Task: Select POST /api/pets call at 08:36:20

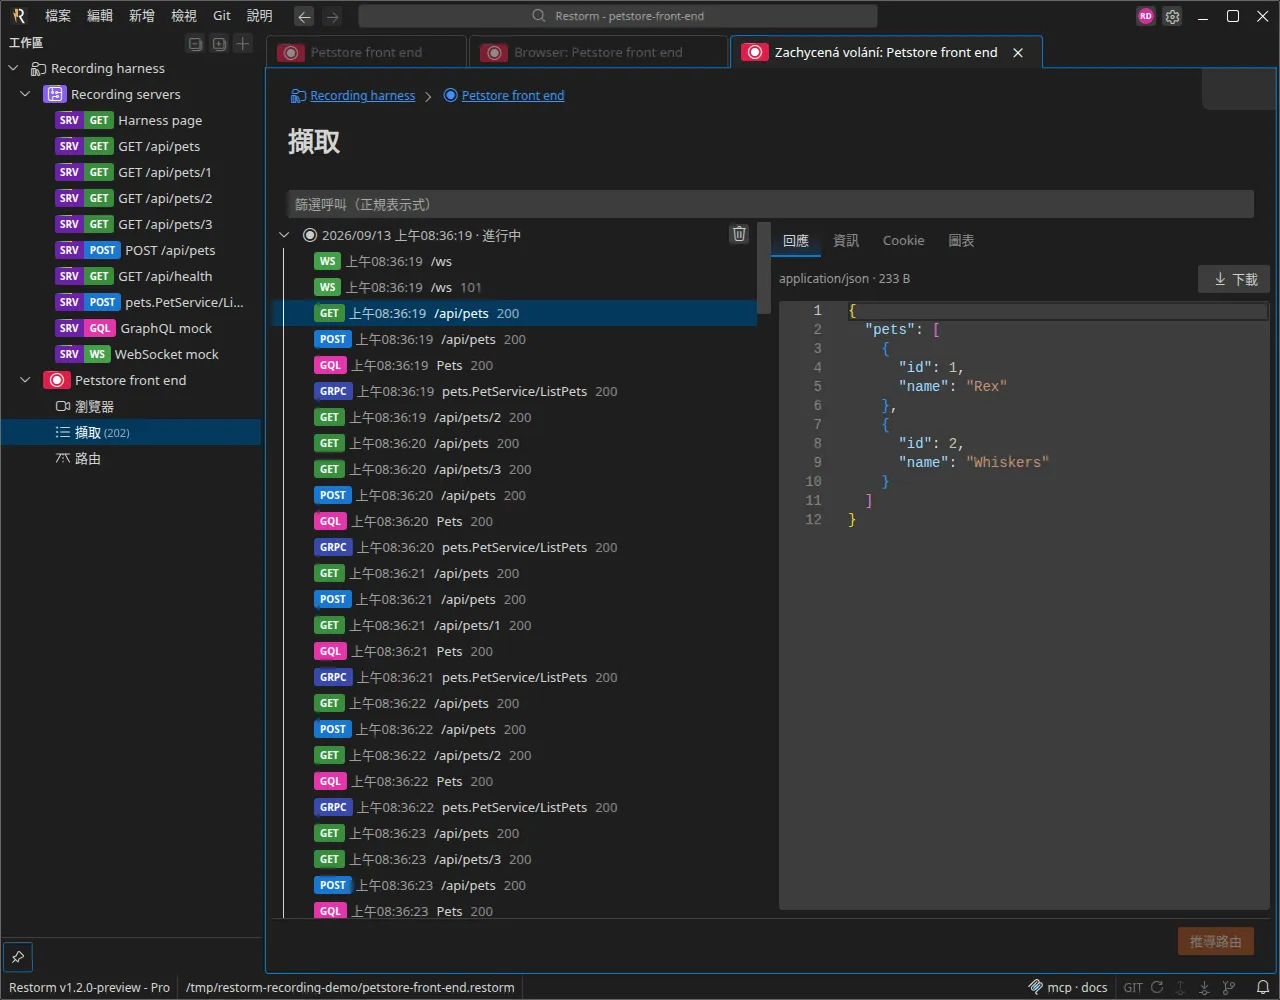Action: coord(515,496)
